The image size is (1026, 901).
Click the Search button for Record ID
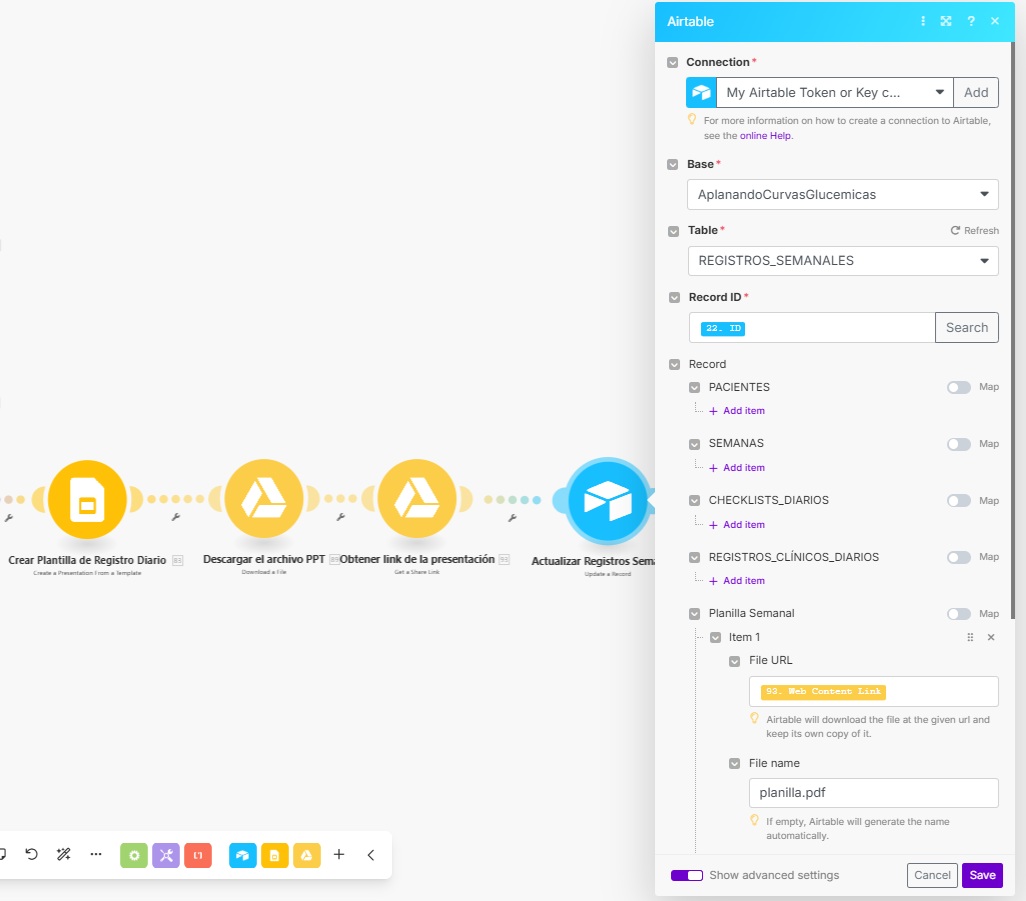[966, 327]
